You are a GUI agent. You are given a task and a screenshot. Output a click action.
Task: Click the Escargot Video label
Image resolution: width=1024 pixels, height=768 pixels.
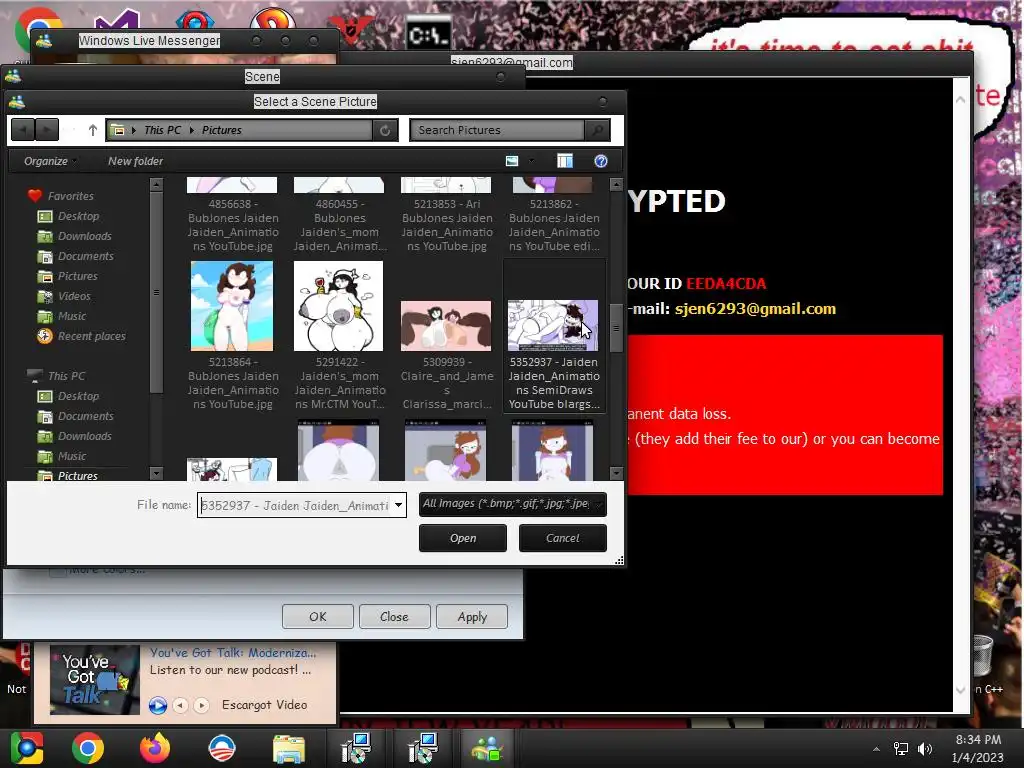264,705
